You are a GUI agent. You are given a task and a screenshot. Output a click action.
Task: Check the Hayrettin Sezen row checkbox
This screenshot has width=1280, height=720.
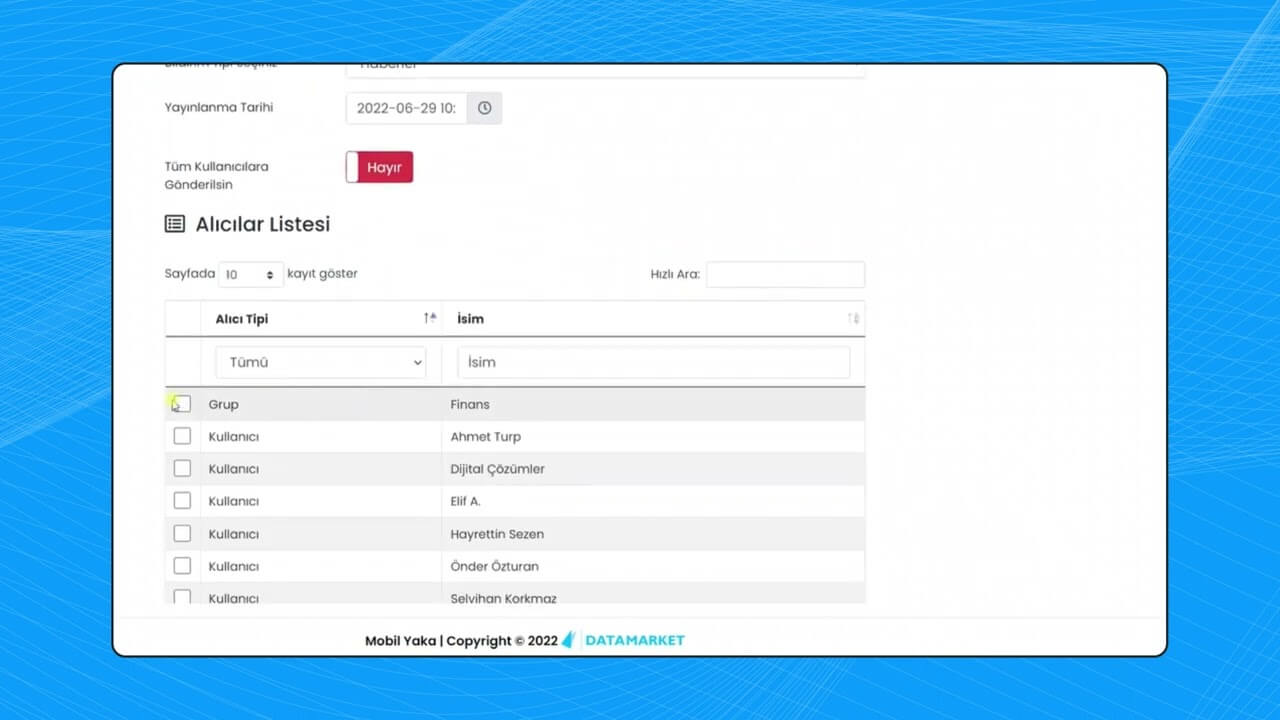182,533
